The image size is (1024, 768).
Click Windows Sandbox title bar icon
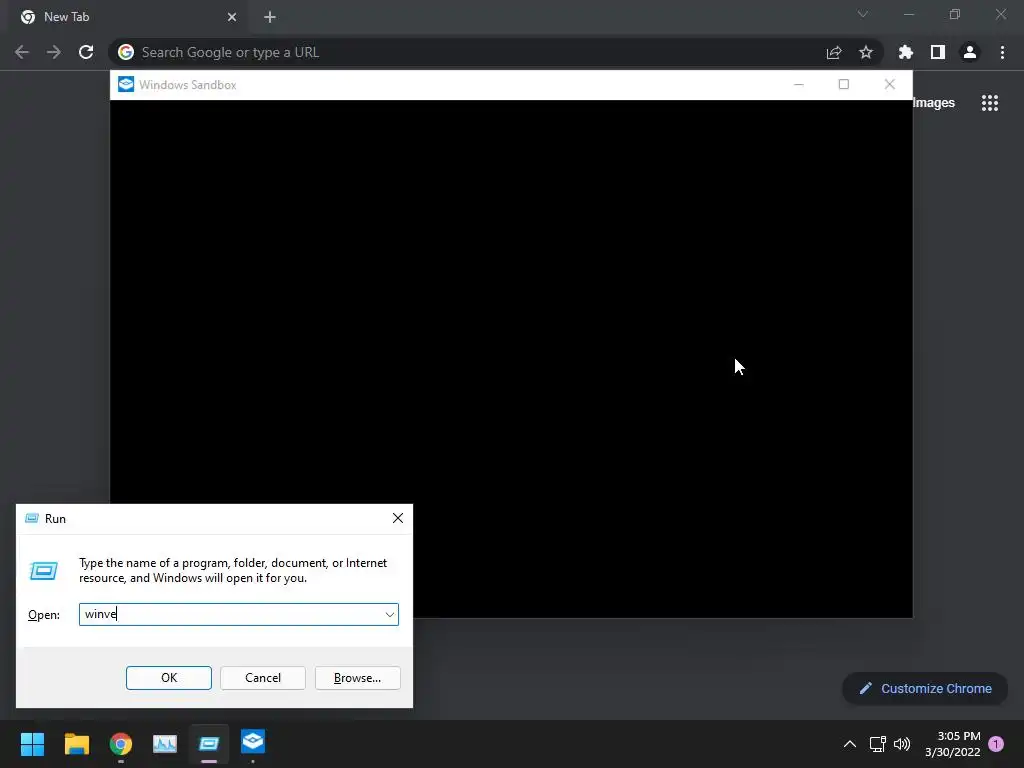pos(126,84)
